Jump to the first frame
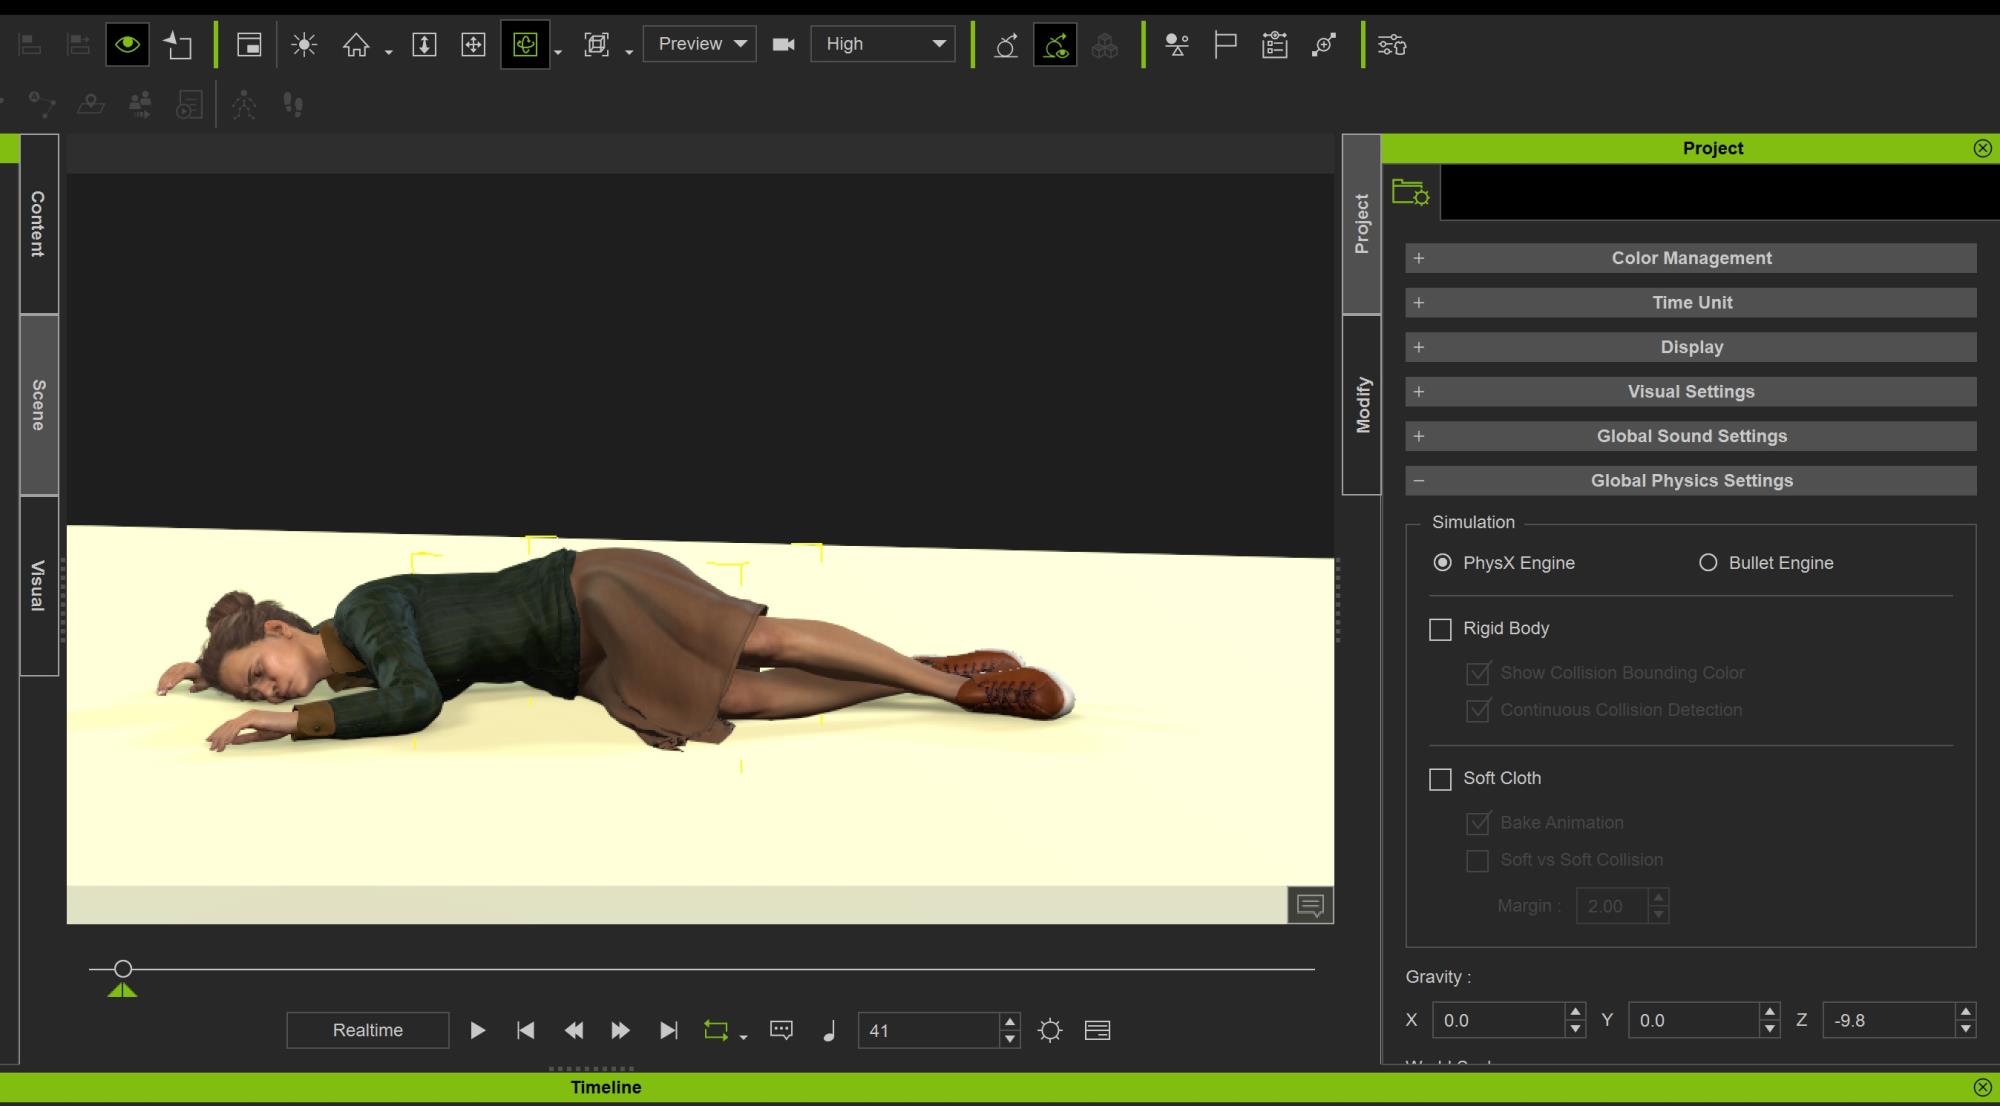2000x1106 pixels. coord(525,1030)
